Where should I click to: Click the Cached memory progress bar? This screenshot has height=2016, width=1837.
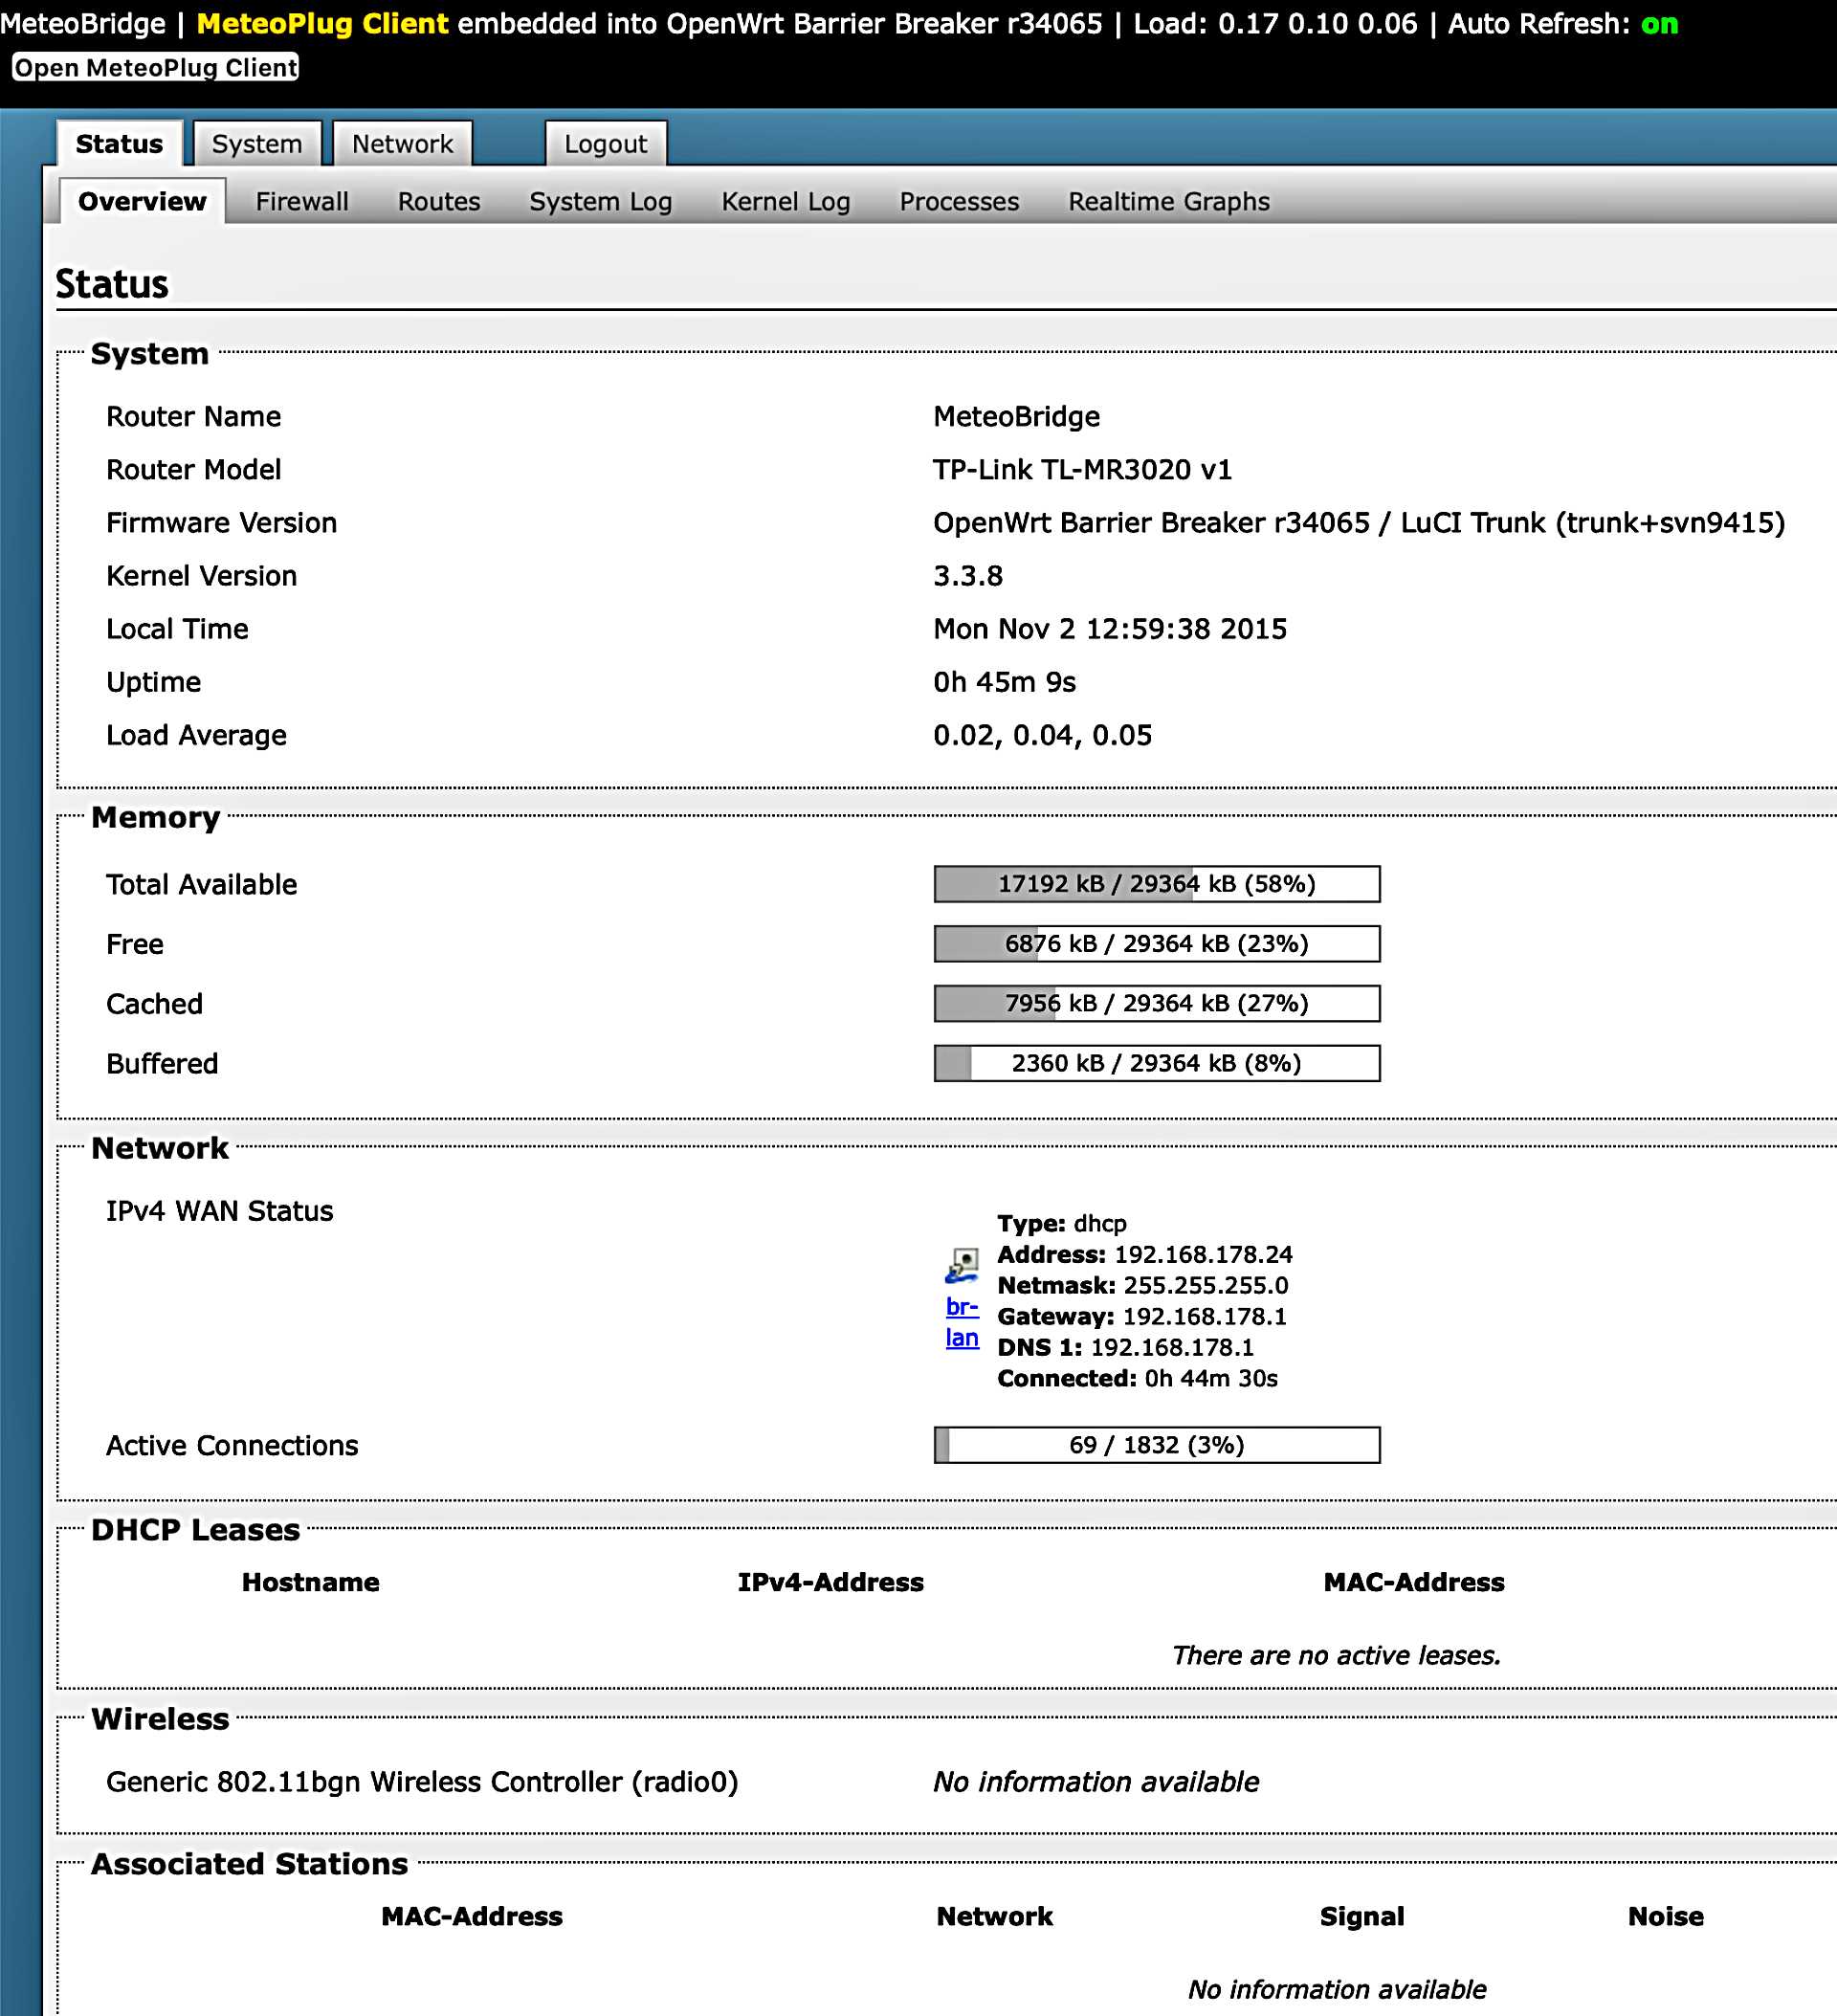(x=1157, y=1003)
